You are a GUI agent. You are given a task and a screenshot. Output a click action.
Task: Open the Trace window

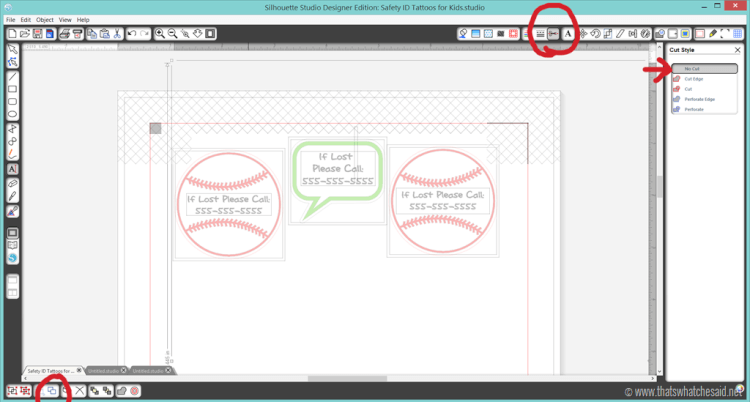coord(685,34)
